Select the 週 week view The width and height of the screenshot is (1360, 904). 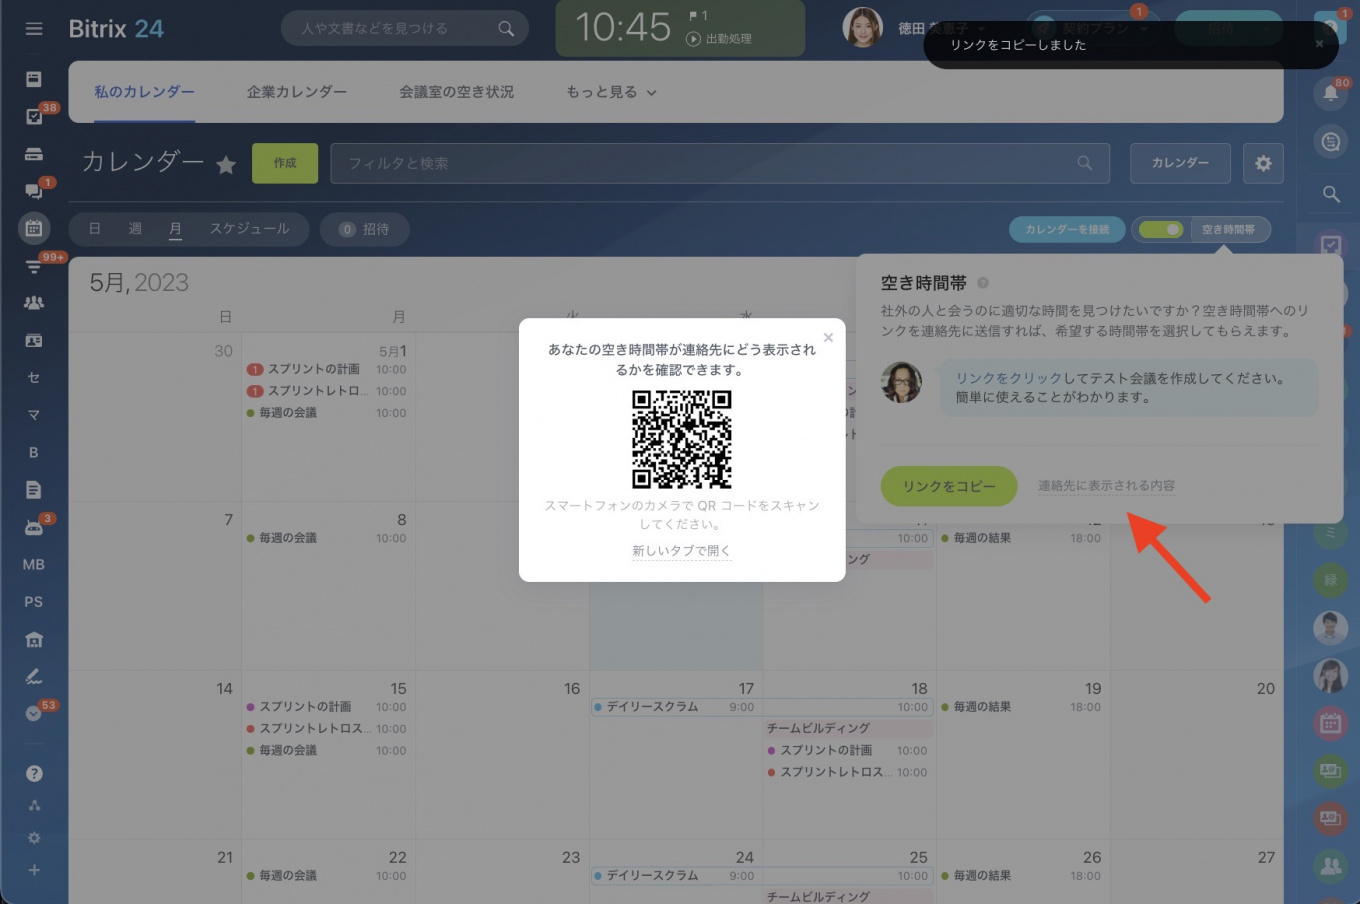click(135, 229)
